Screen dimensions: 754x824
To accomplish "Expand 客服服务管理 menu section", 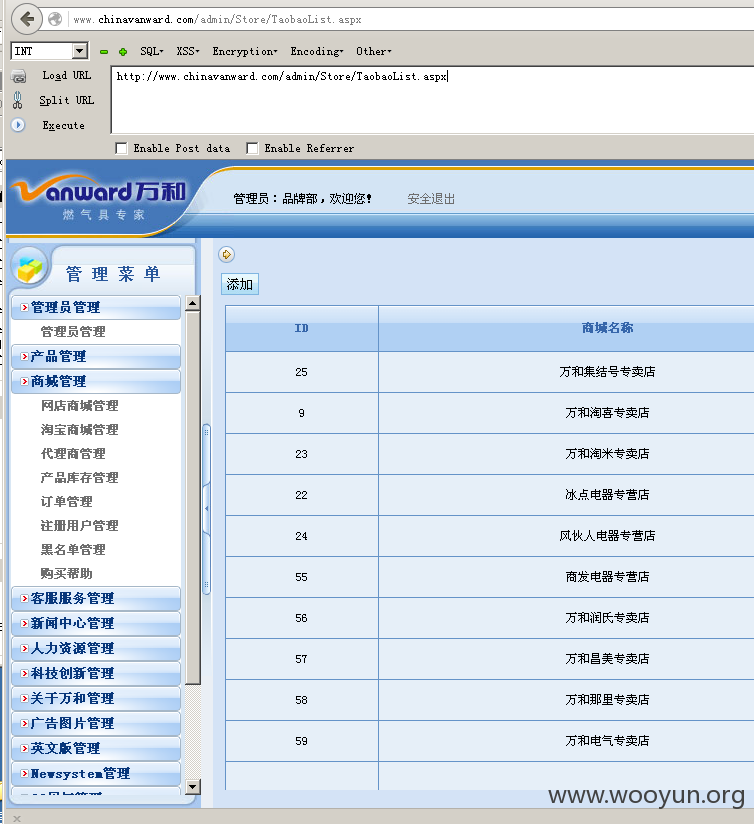I will pyautogui.click(x=96, y=599).
